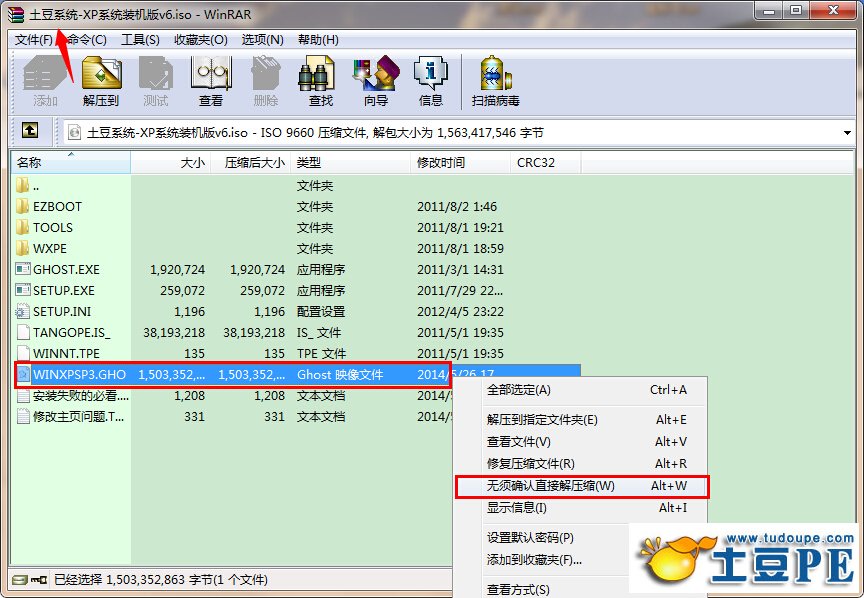Click the WINXPSP3.GHO file icon
864x598 pixels.
coord(23,374)
